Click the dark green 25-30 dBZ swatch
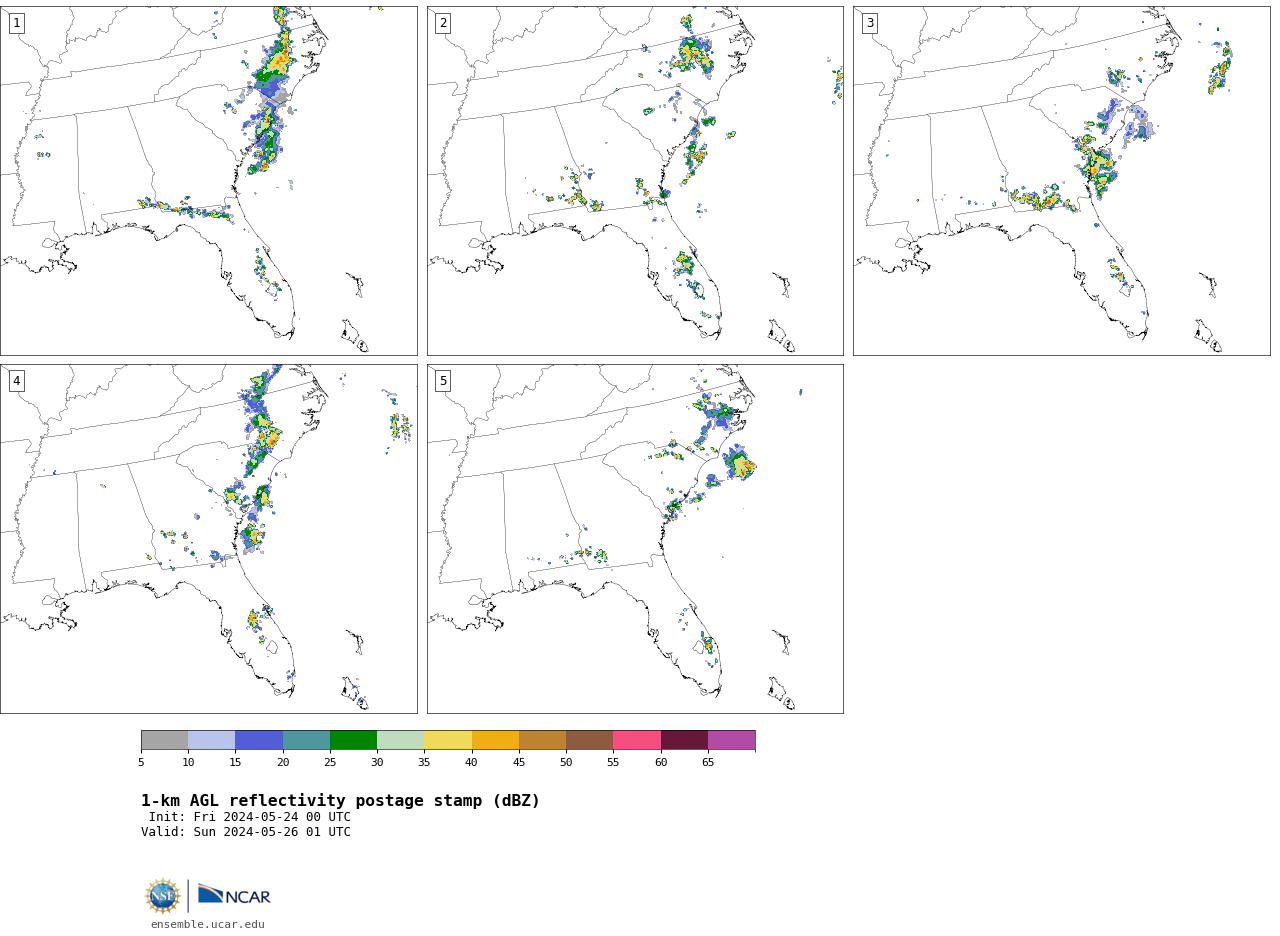The width and height of the screenshot is (1280, 936). point(353,740)
